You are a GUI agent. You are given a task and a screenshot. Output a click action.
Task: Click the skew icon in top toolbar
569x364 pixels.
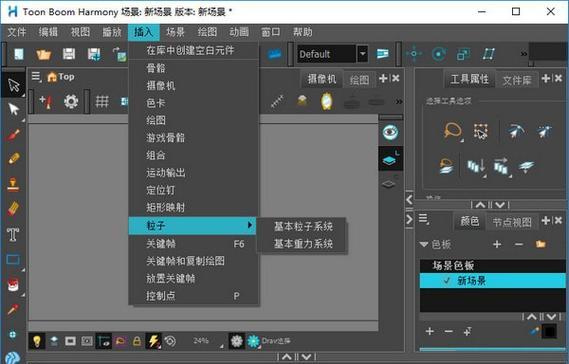coord(488,54)
